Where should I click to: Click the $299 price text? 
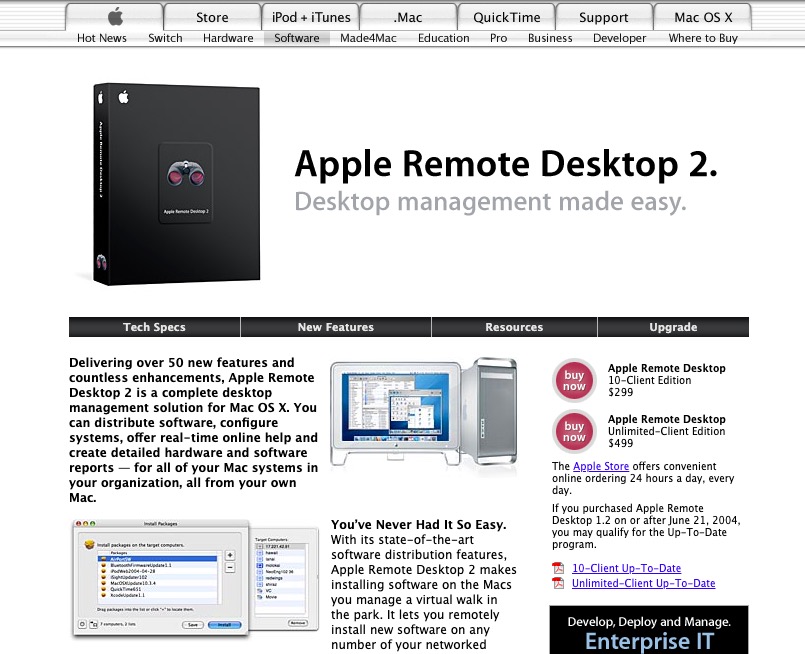pos(621,392)
